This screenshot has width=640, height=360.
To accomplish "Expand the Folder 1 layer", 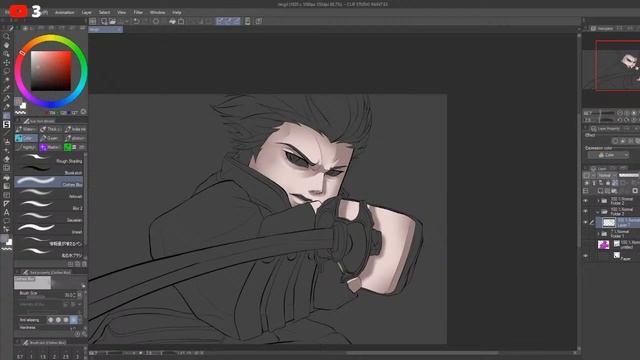I will [x=598, y=234].
